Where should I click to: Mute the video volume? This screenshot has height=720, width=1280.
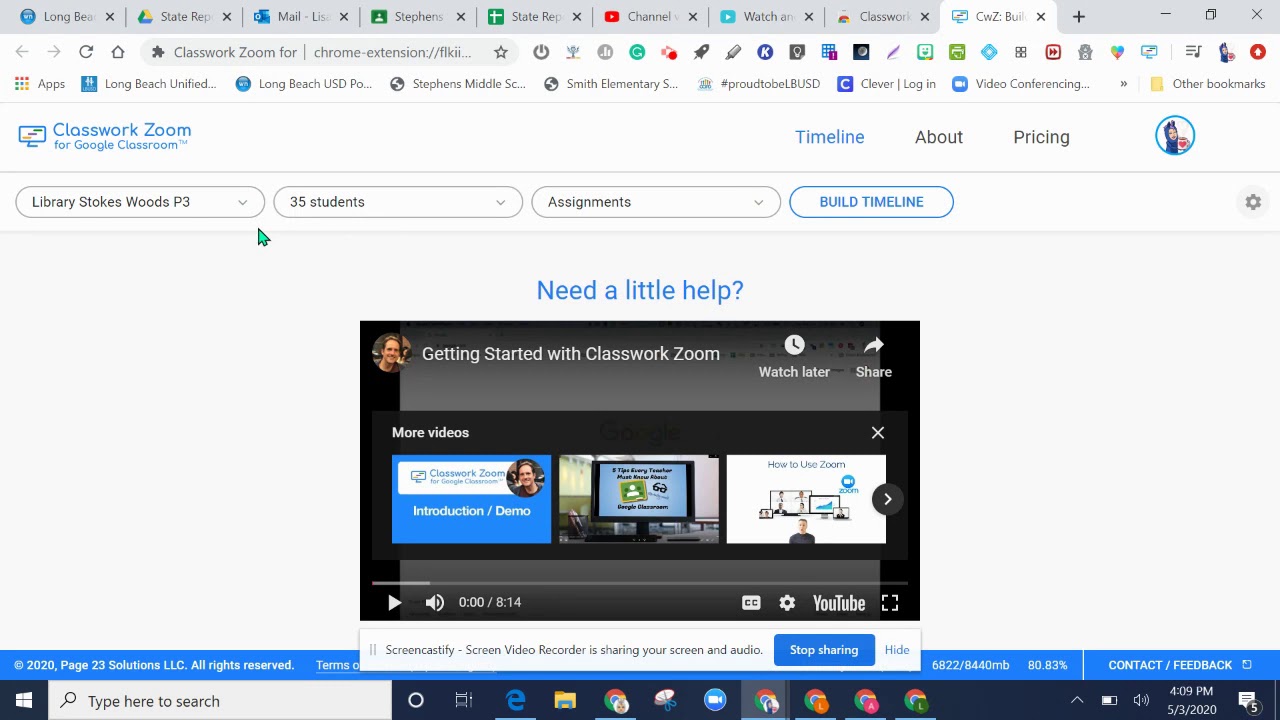434,602
